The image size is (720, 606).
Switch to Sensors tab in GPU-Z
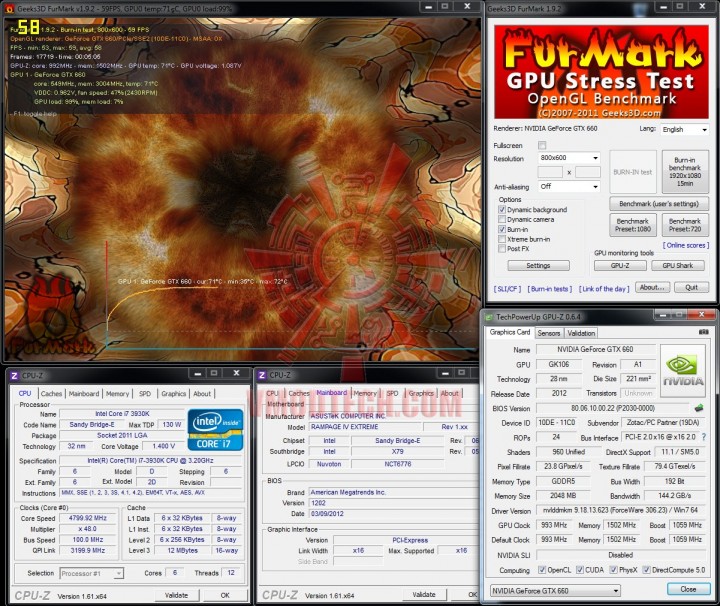pos(549,333)
